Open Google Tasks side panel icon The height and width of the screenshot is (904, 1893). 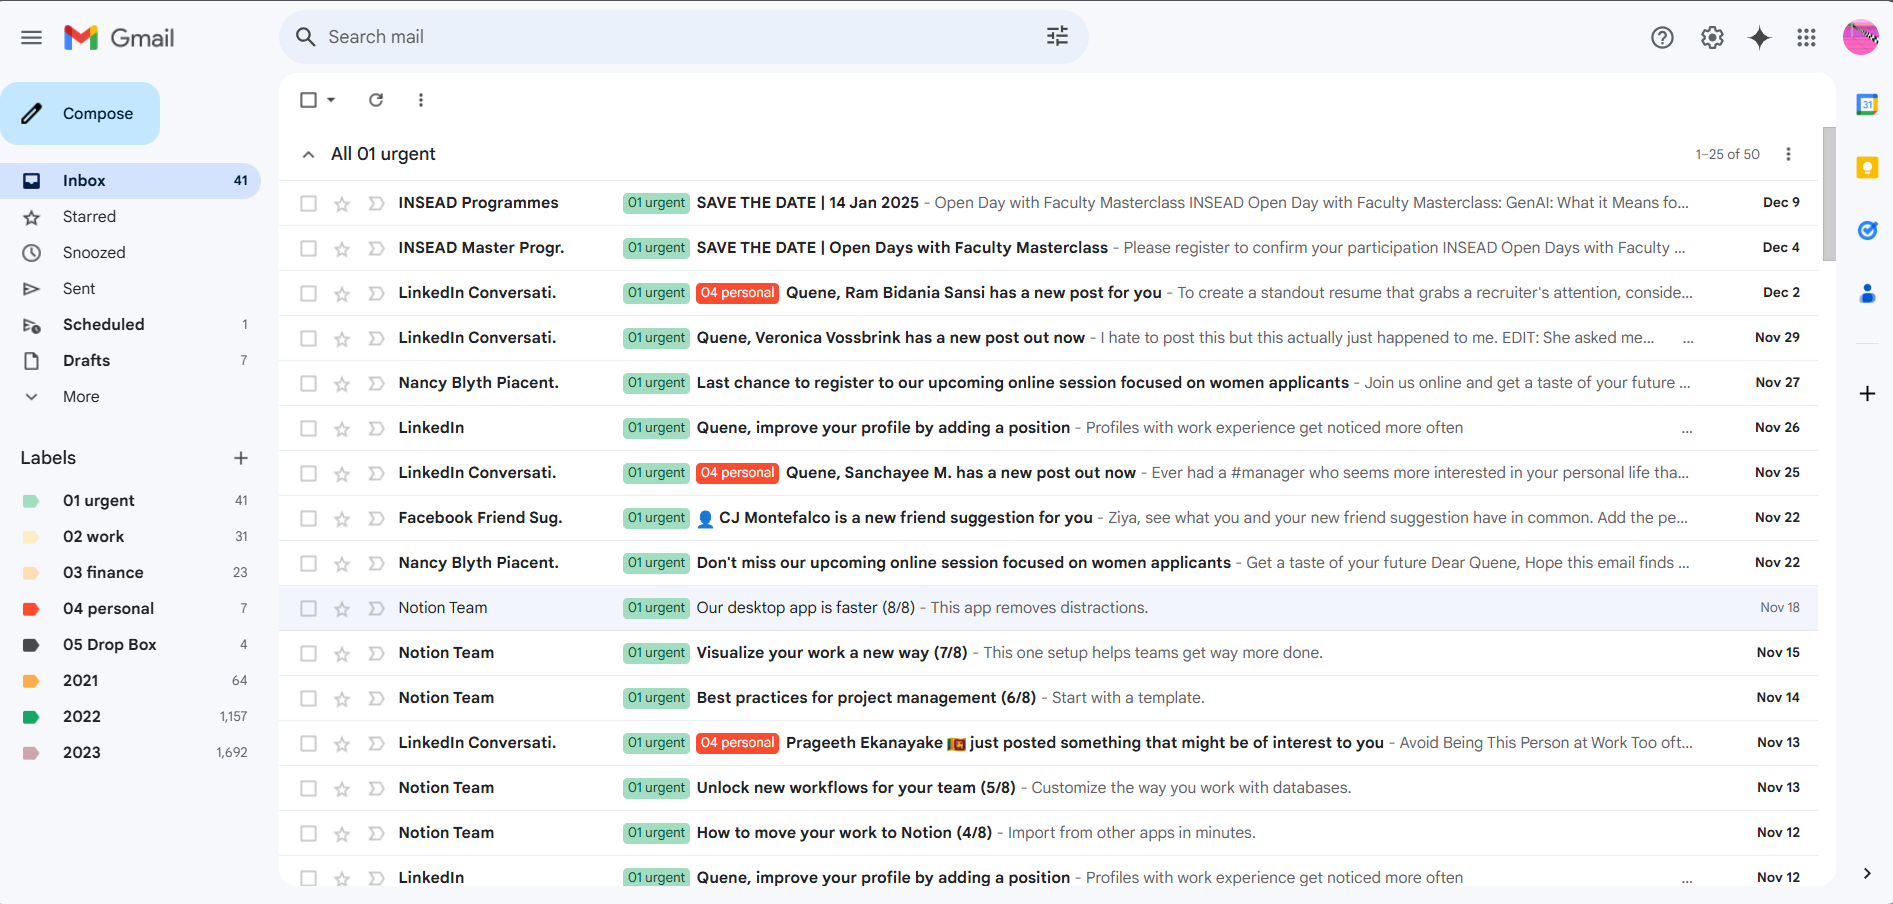click(1867, 230)
